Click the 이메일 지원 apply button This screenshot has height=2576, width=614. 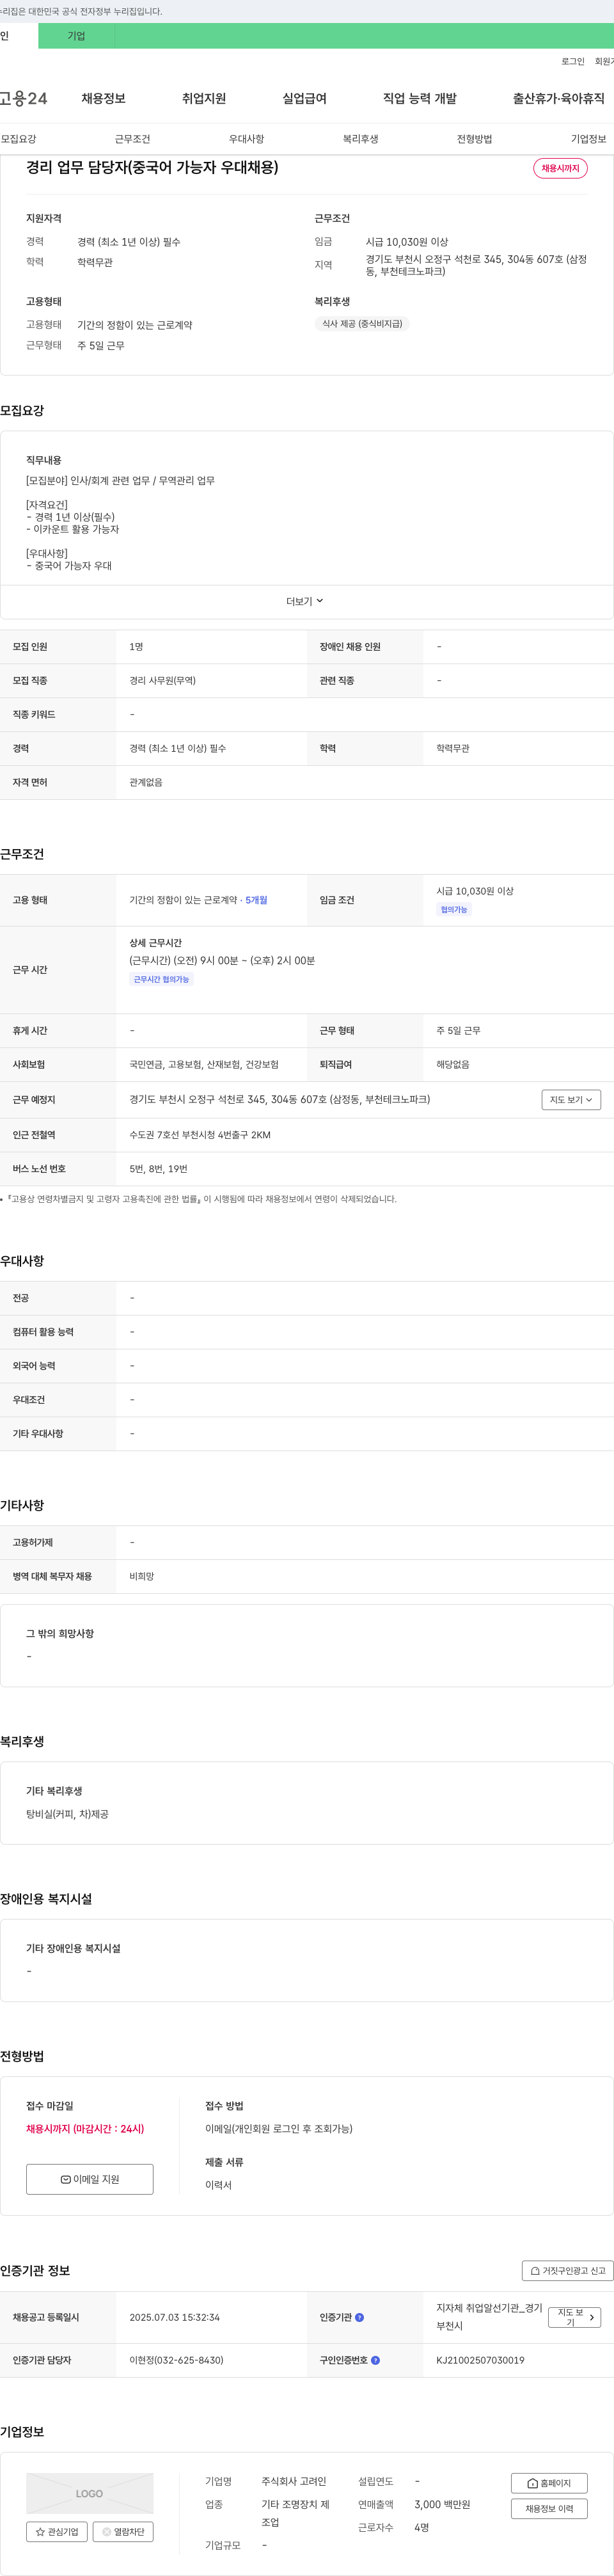click(x=90, y=2179)
